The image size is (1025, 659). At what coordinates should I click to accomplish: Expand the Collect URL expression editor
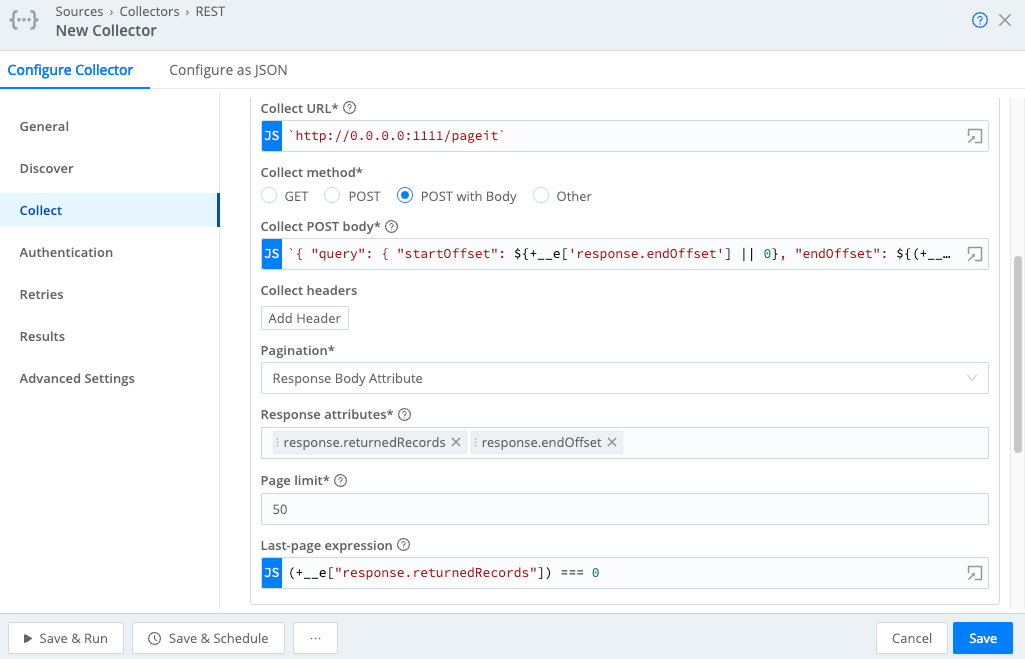coord(974,137)
